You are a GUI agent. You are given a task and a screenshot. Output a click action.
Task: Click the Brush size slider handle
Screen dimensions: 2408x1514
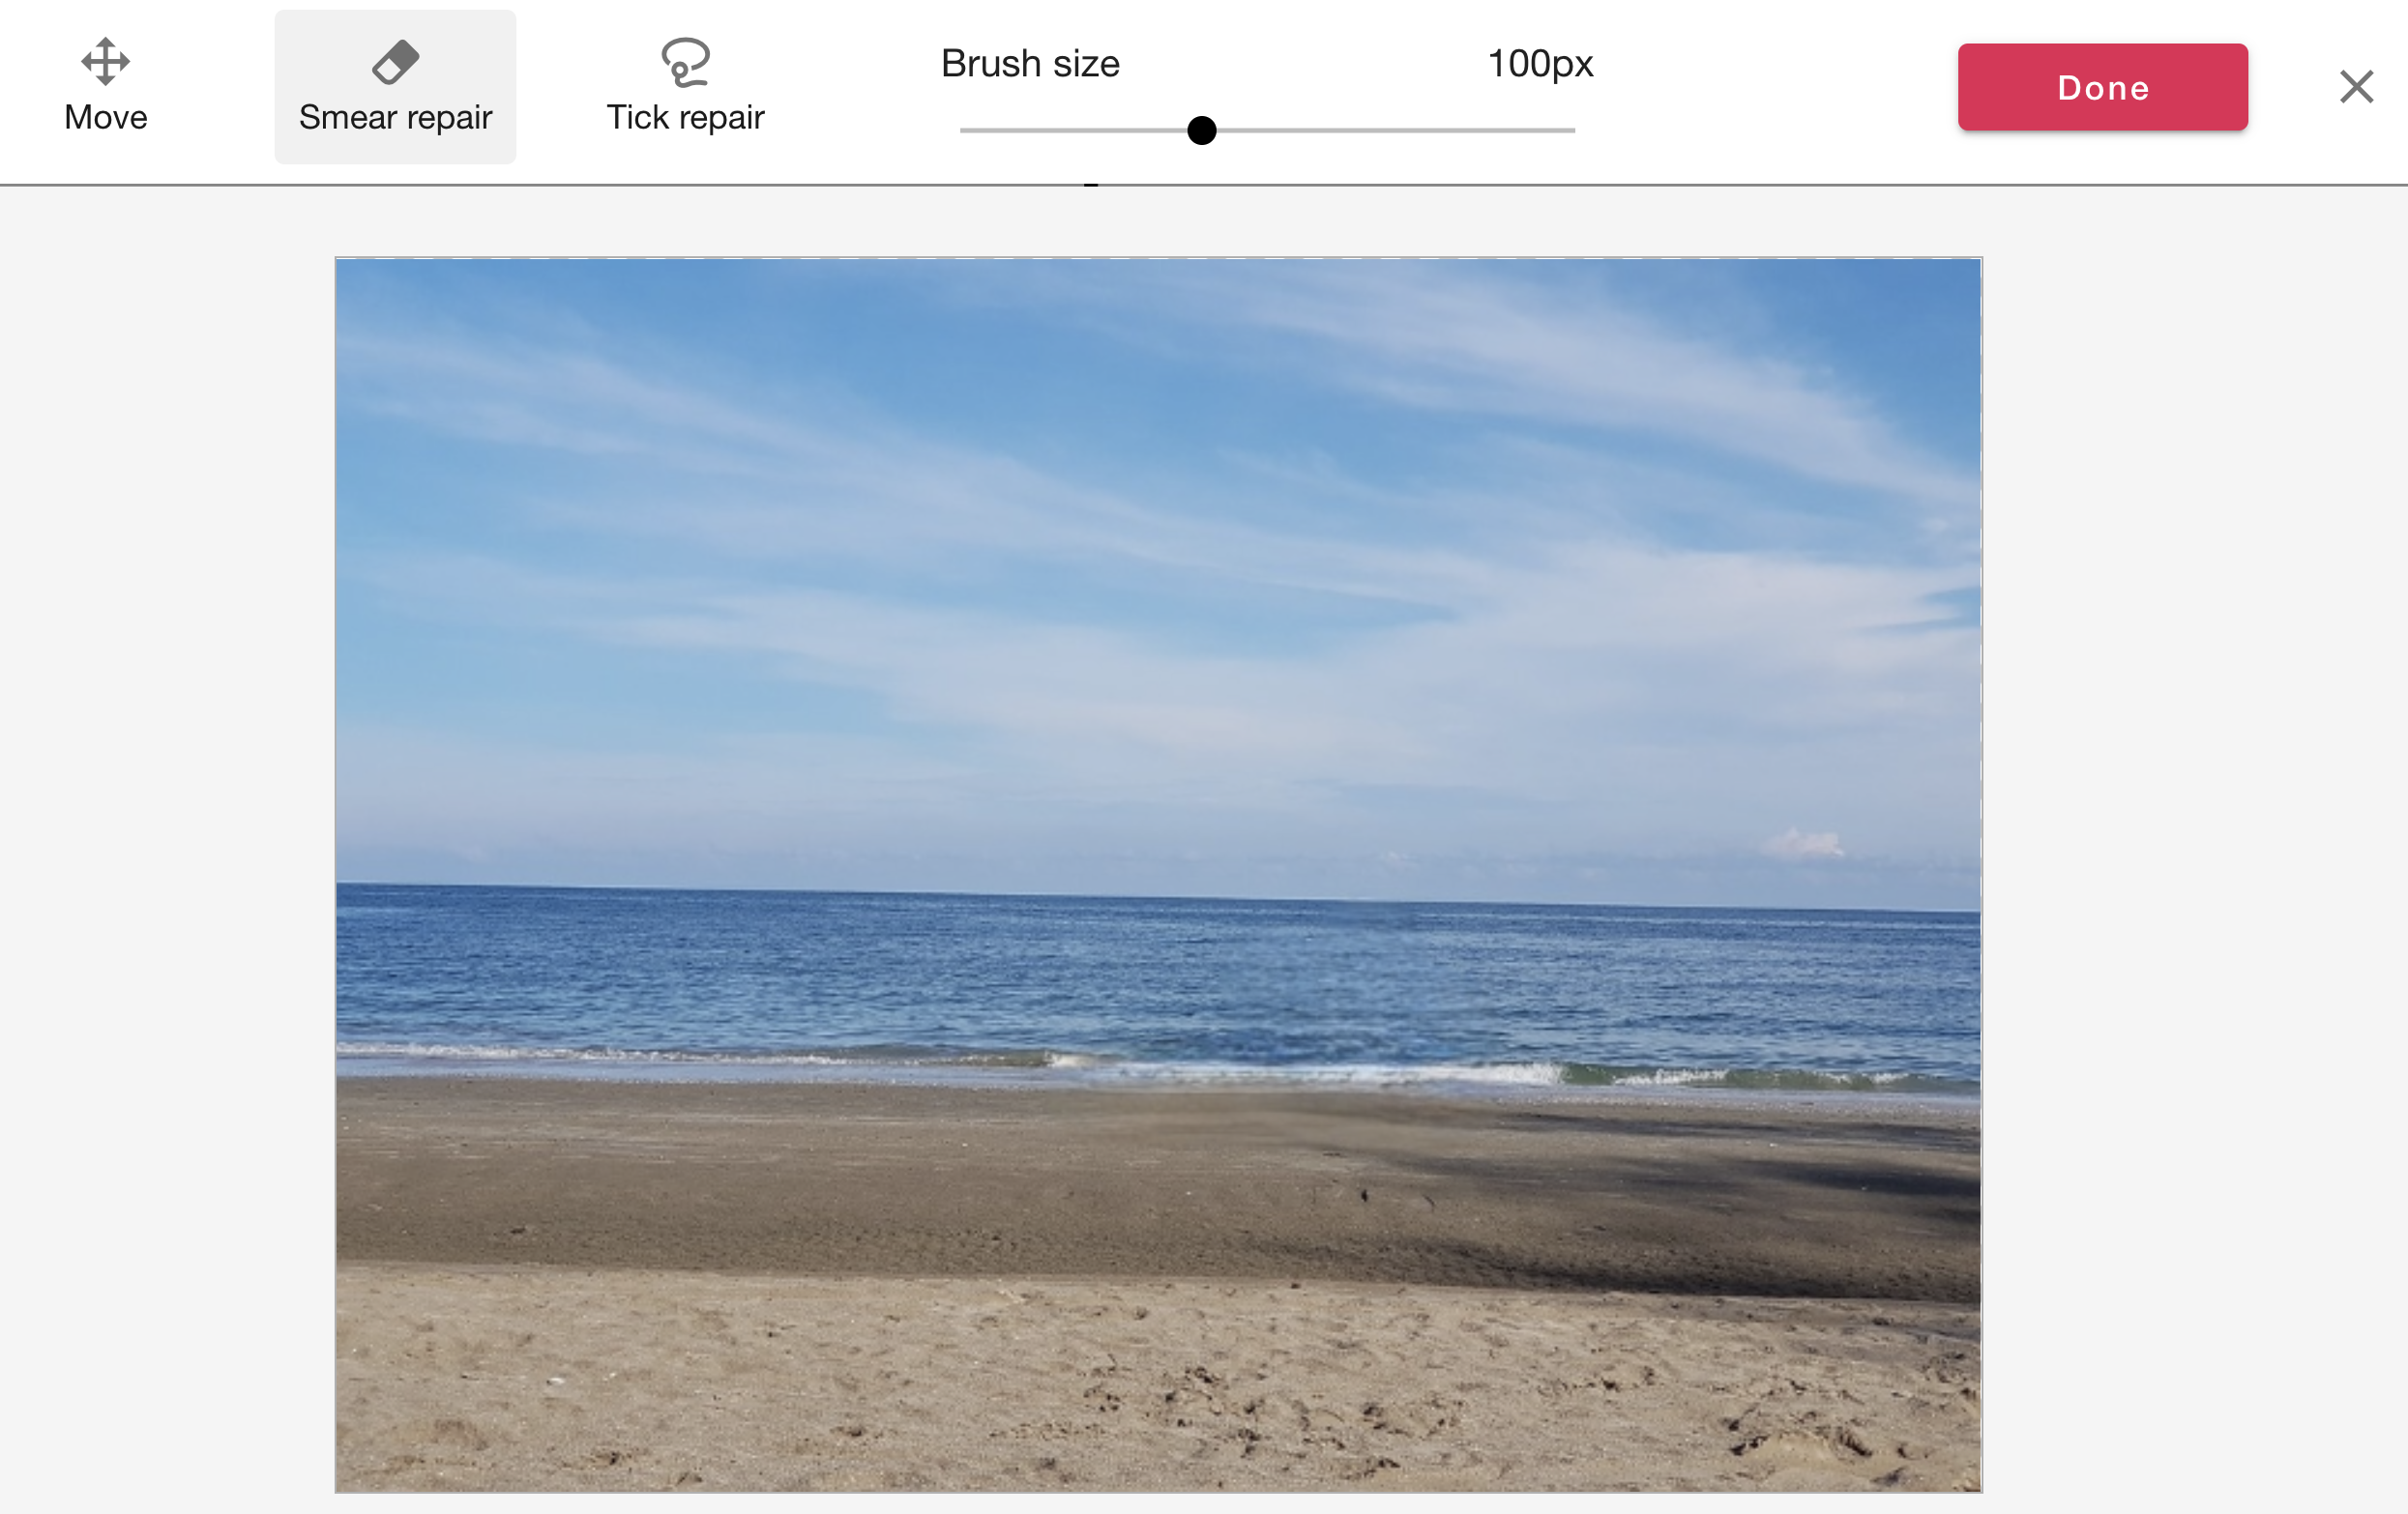click(x=1201, y=130)
